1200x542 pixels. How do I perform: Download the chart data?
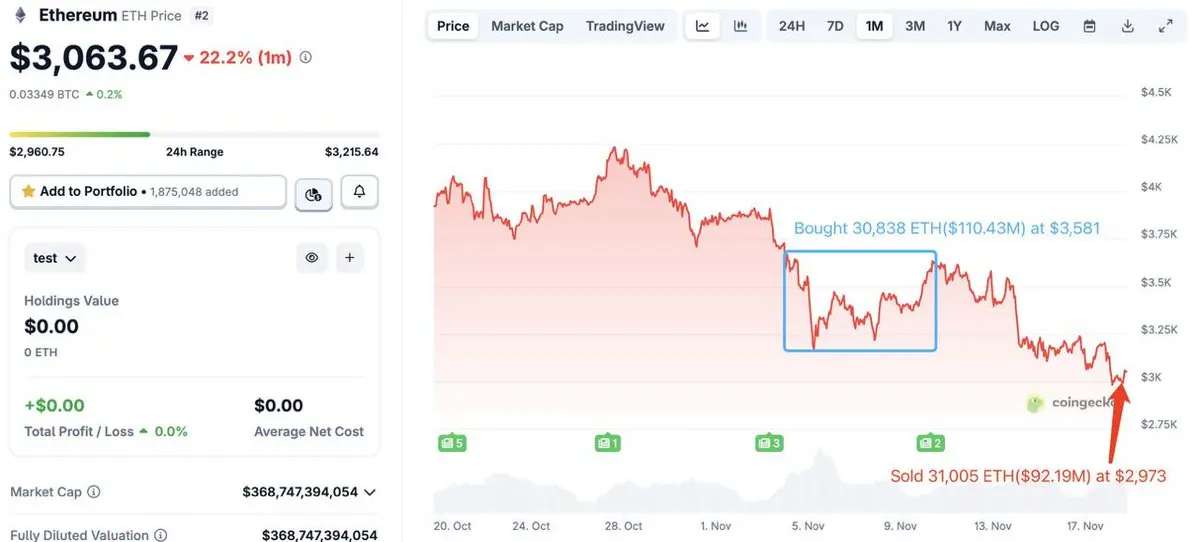coord(1128,26)
